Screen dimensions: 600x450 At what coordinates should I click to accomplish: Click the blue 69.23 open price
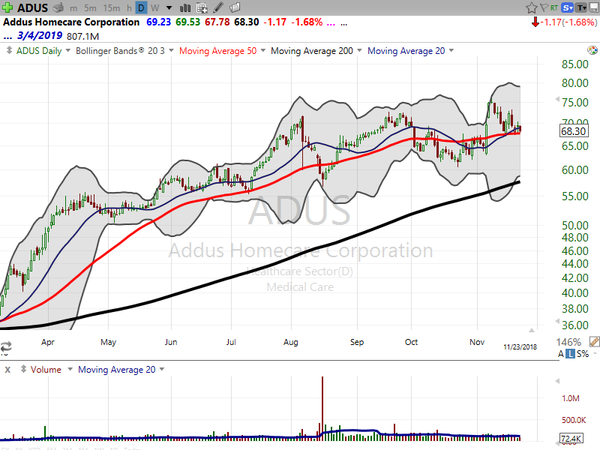point(158,22)
